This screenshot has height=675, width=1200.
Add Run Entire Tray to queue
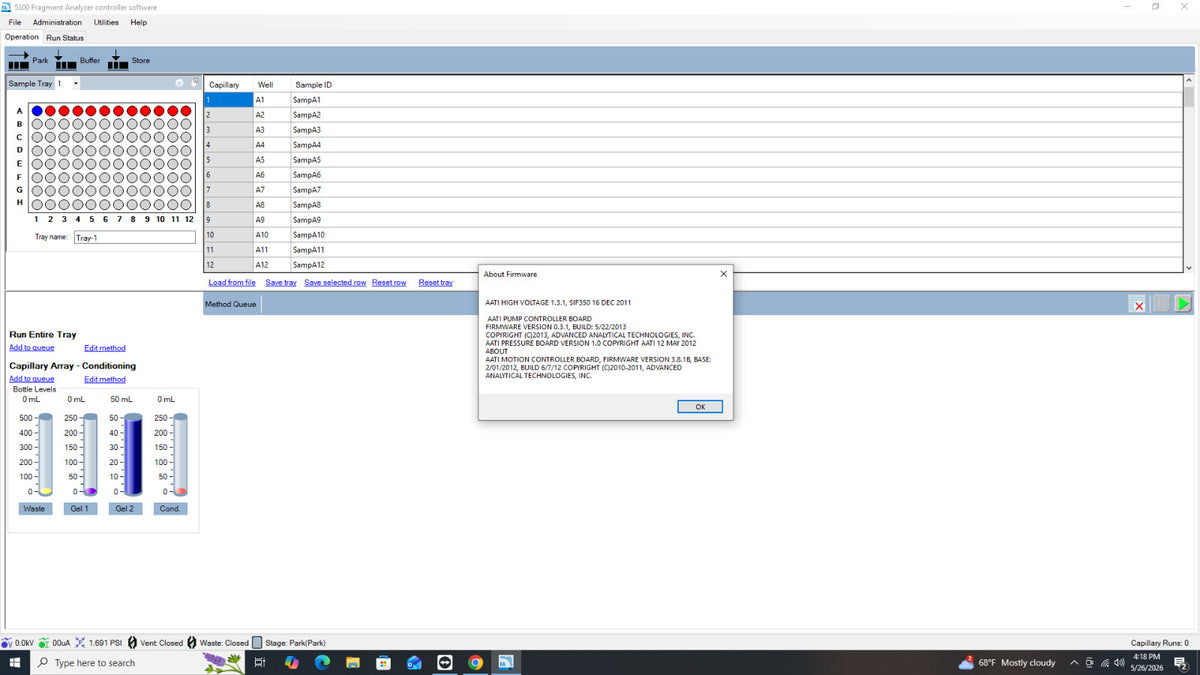32,348
